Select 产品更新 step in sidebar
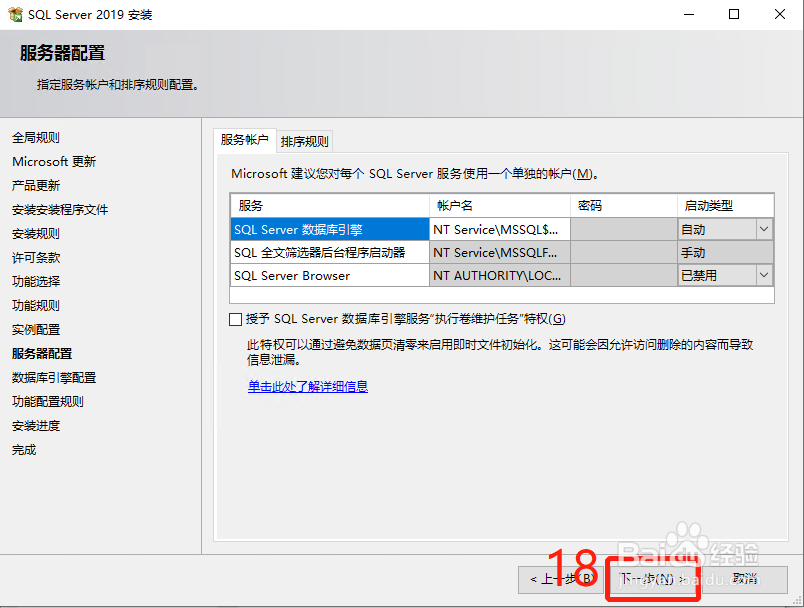The width and height of the screenshot is (804, 608). (36, 186)
